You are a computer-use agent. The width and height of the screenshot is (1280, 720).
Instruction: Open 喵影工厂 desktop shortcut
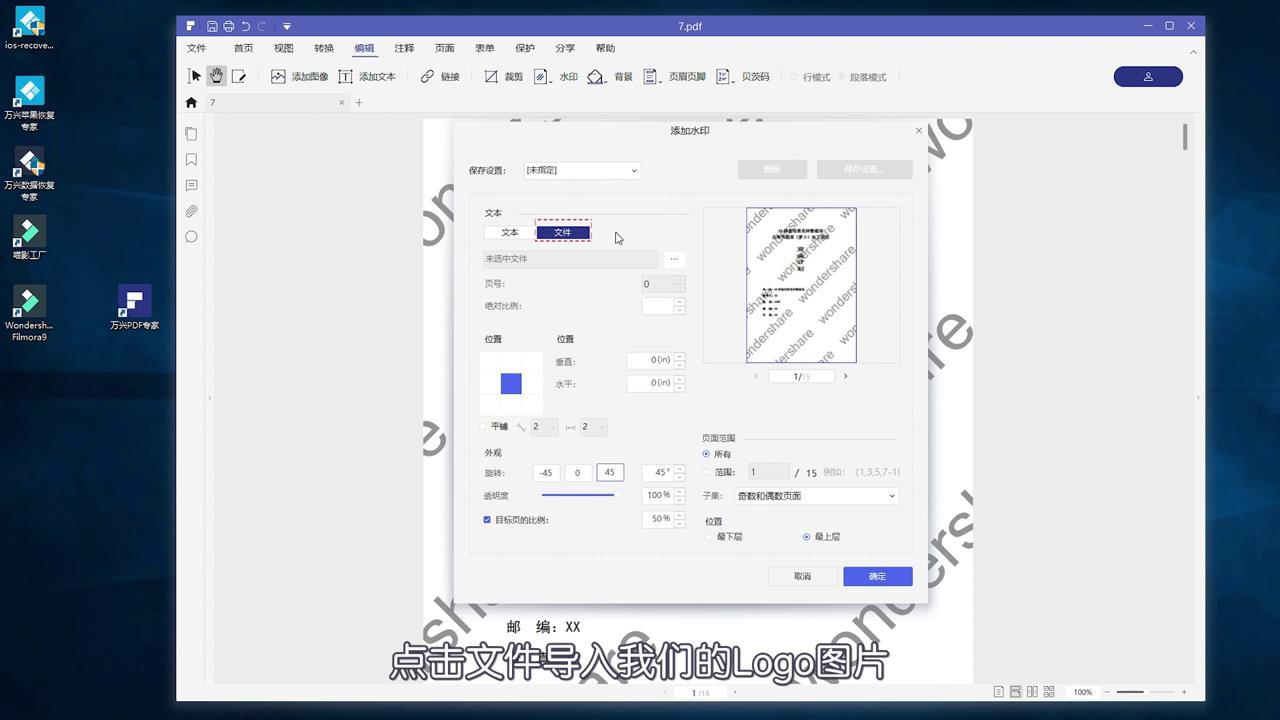(29, 238)
